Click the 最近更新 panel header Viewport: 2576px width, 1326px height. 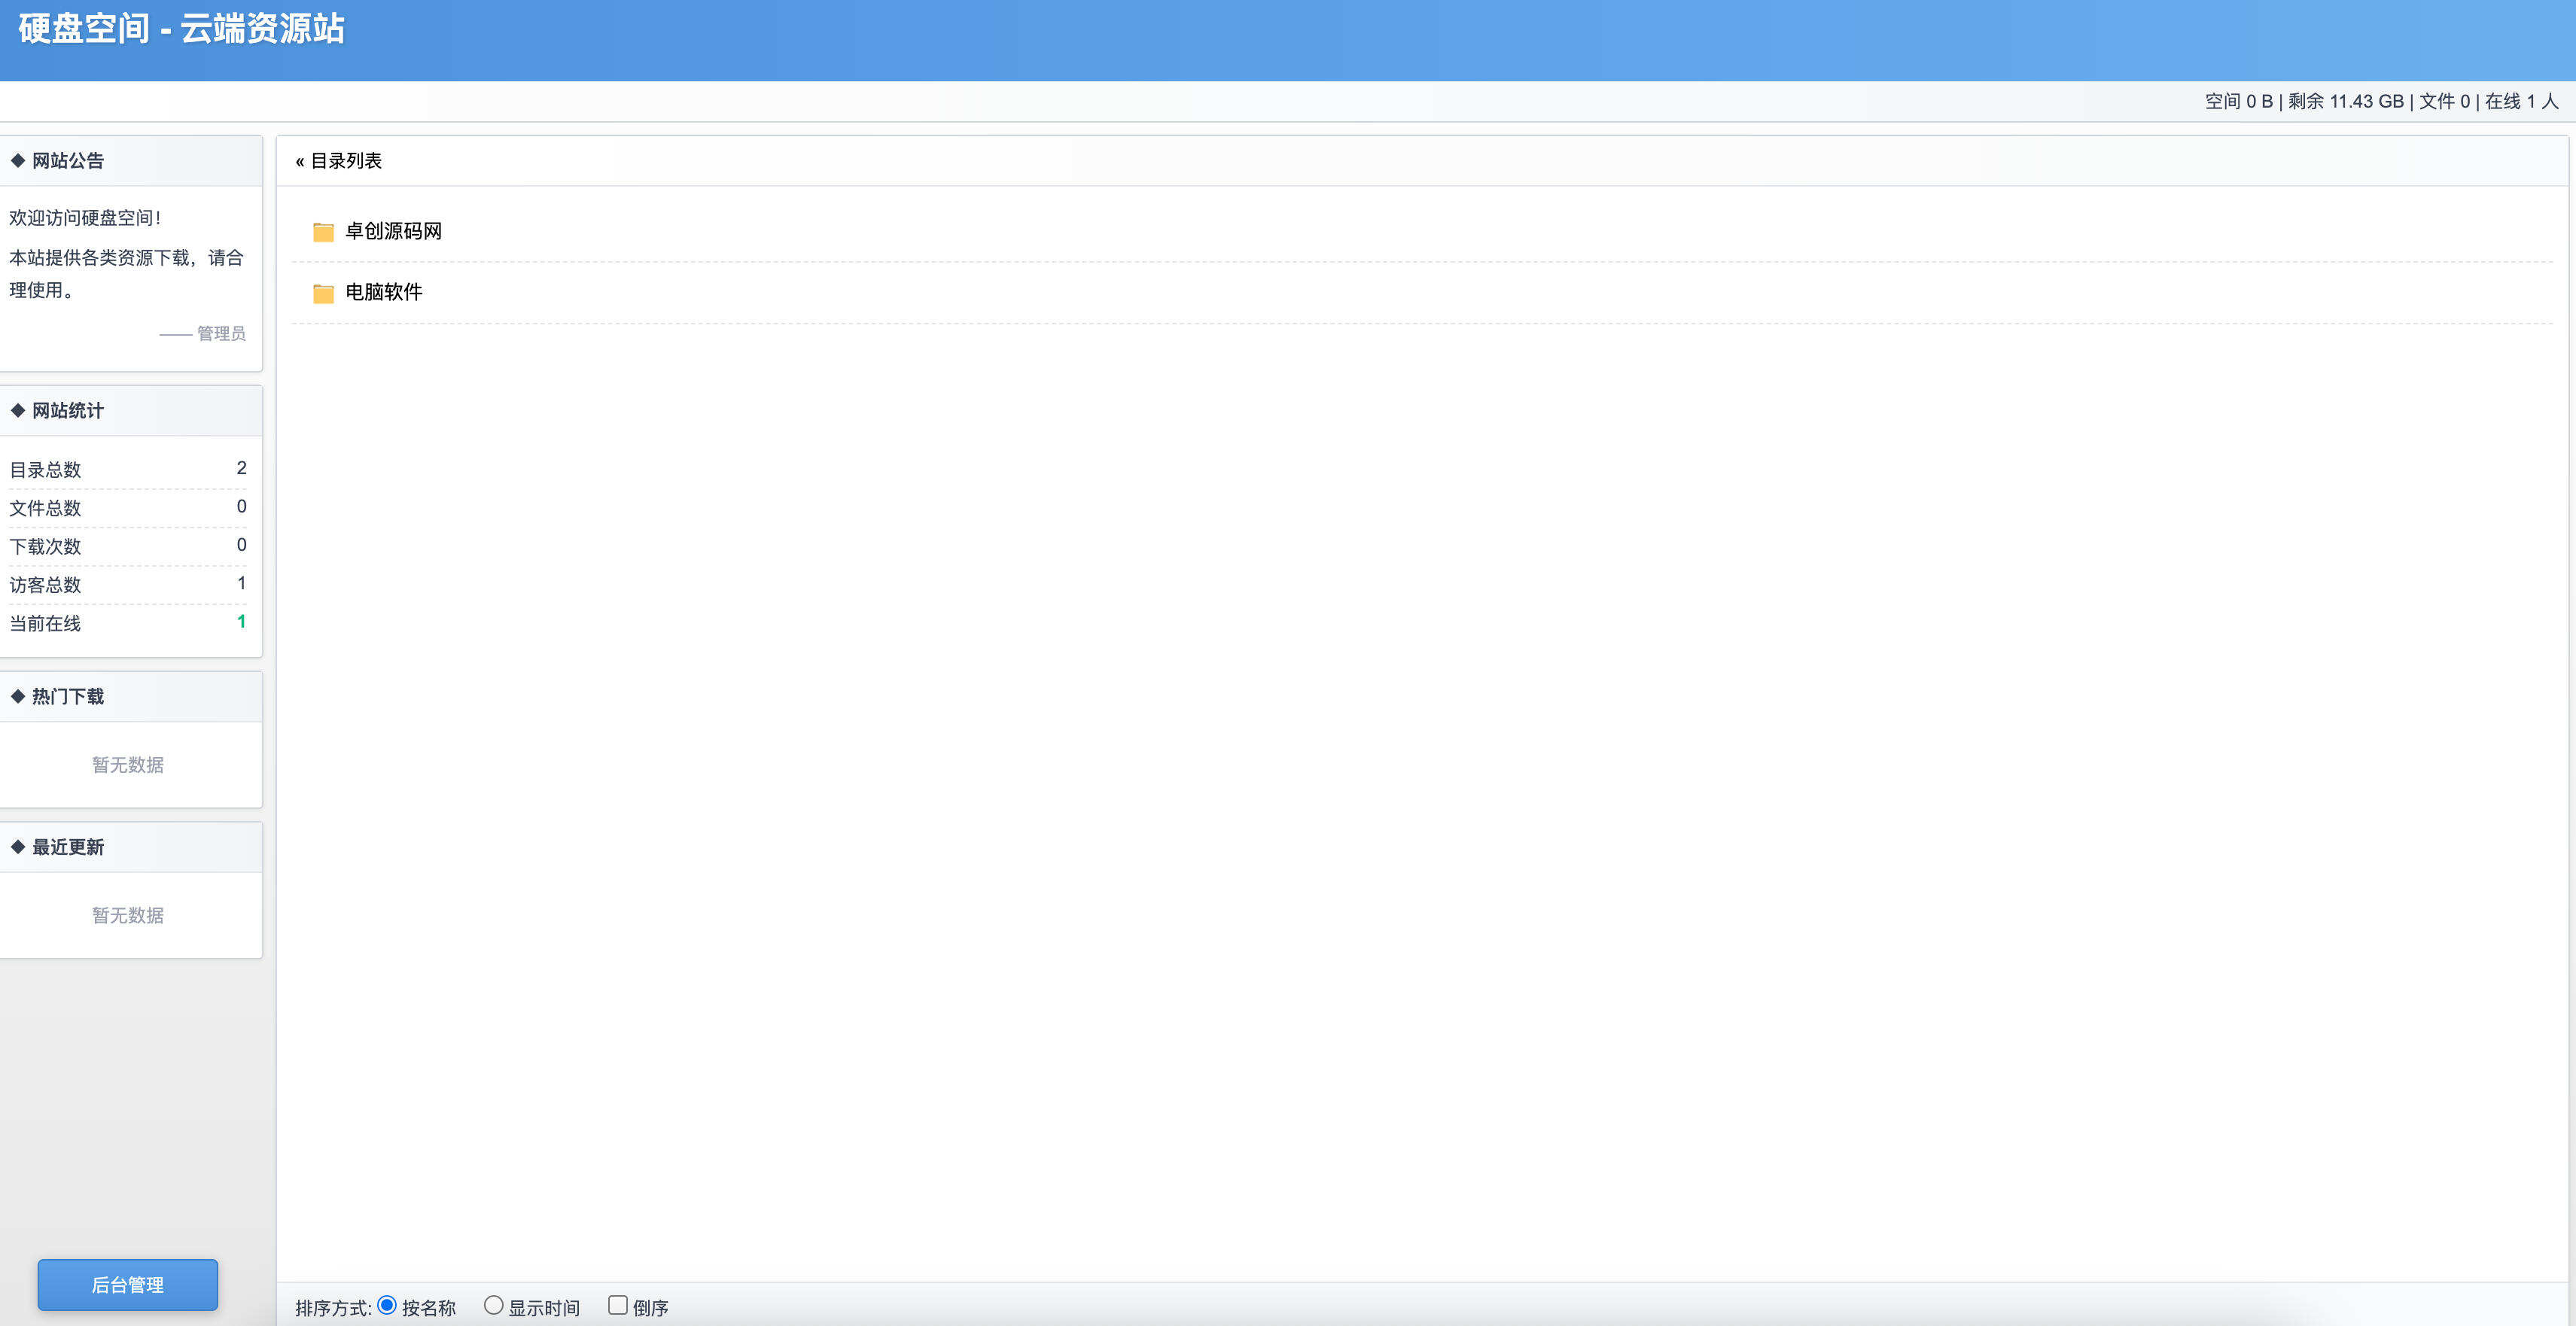point(68,847)
